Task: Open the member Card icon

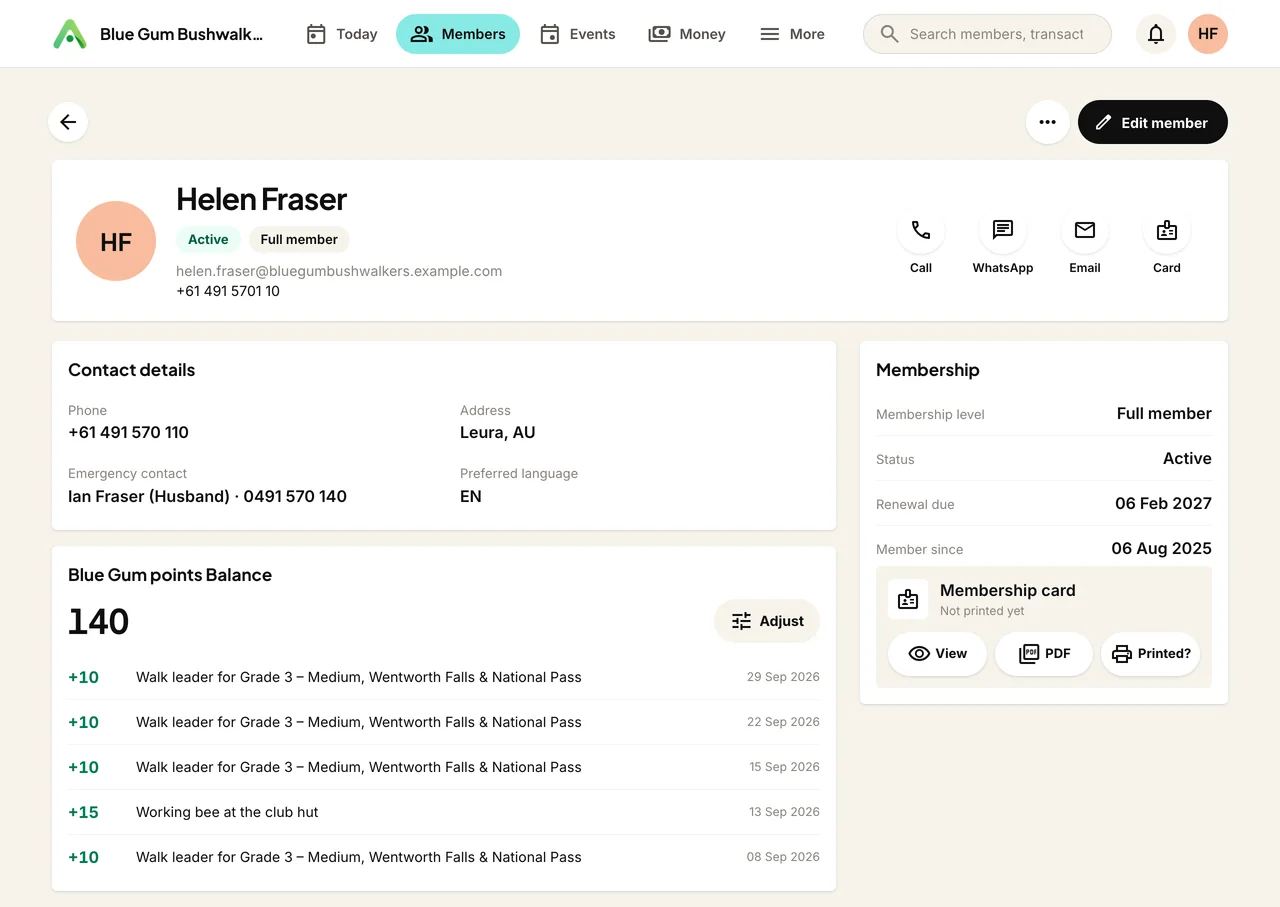Action: 1167,231
